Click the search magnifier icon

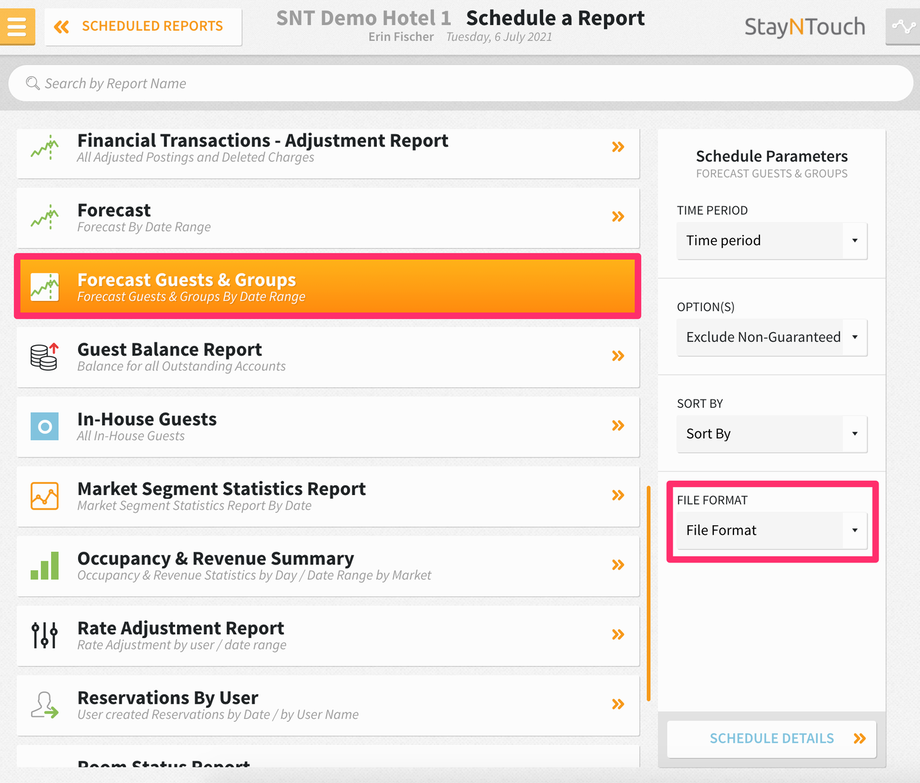[33, 83]
